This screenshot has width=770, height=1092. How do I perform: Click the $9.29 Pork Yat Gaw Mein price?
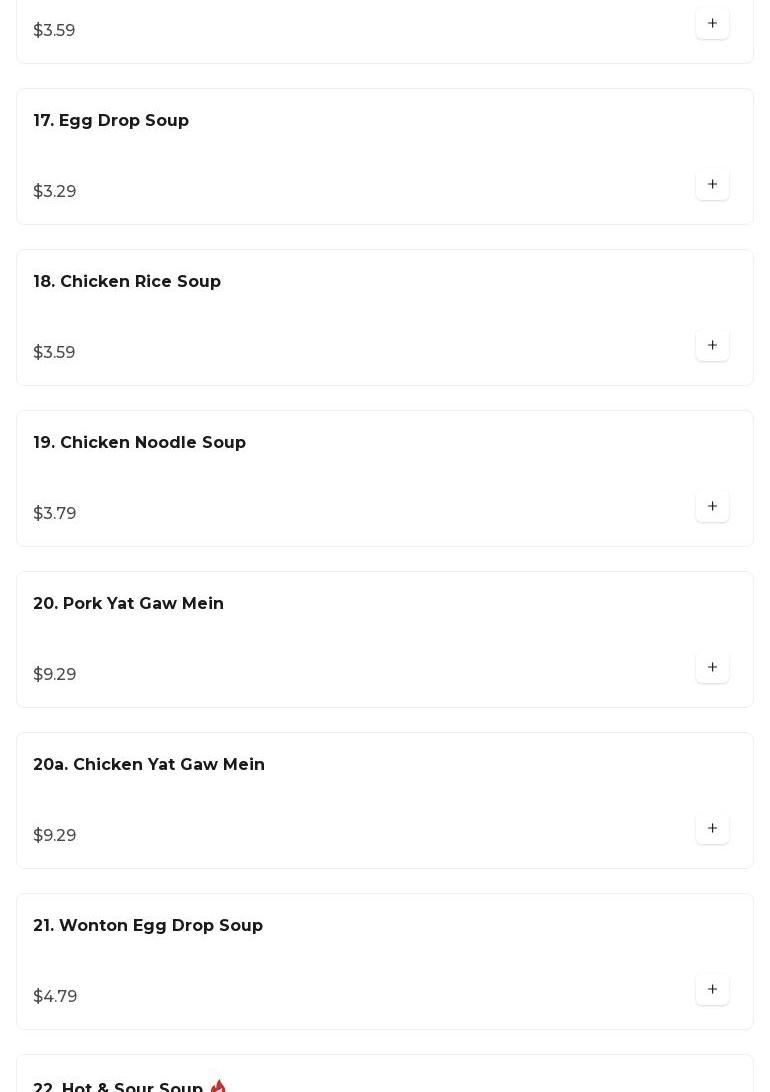[x=55, y=675]
